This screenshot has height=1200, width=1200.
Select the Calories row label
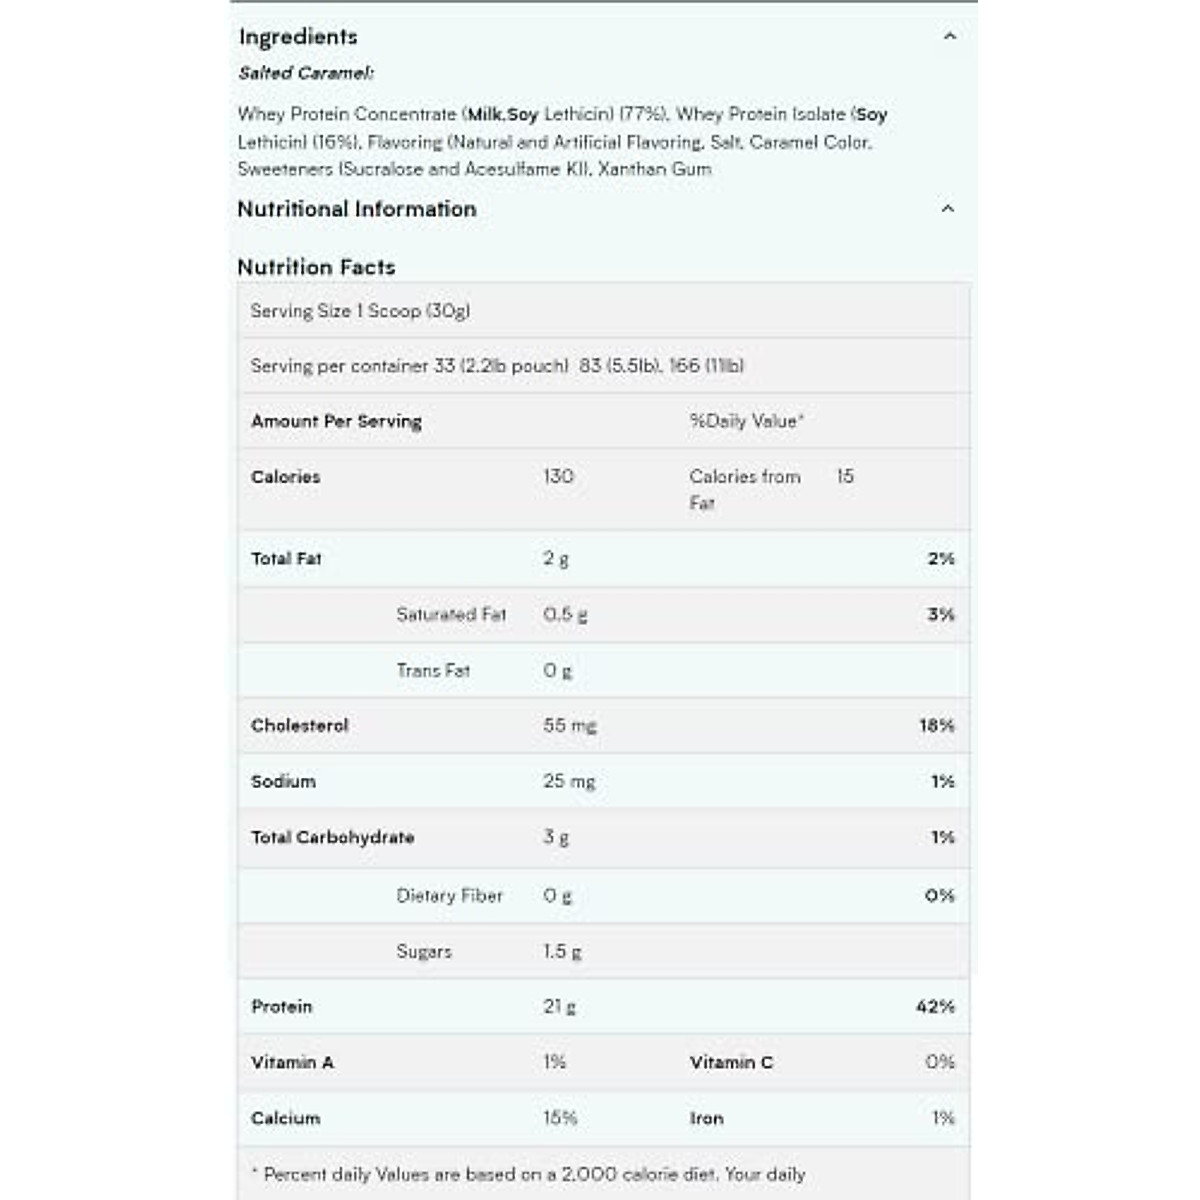pos(286,477)
